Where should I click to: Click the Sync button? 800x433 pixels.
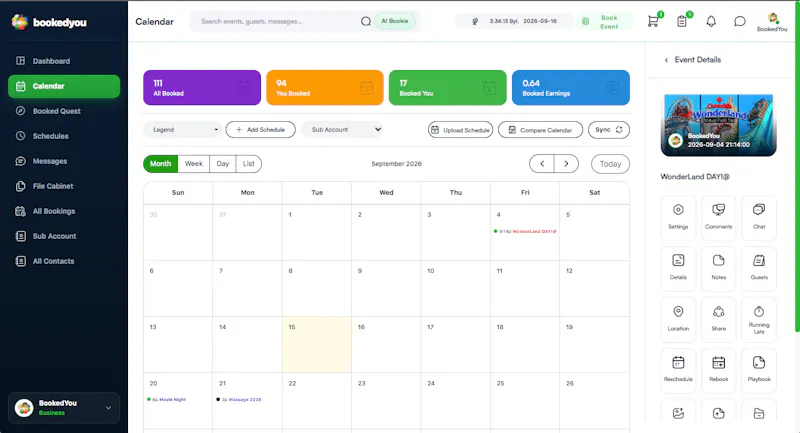[609, 130]
